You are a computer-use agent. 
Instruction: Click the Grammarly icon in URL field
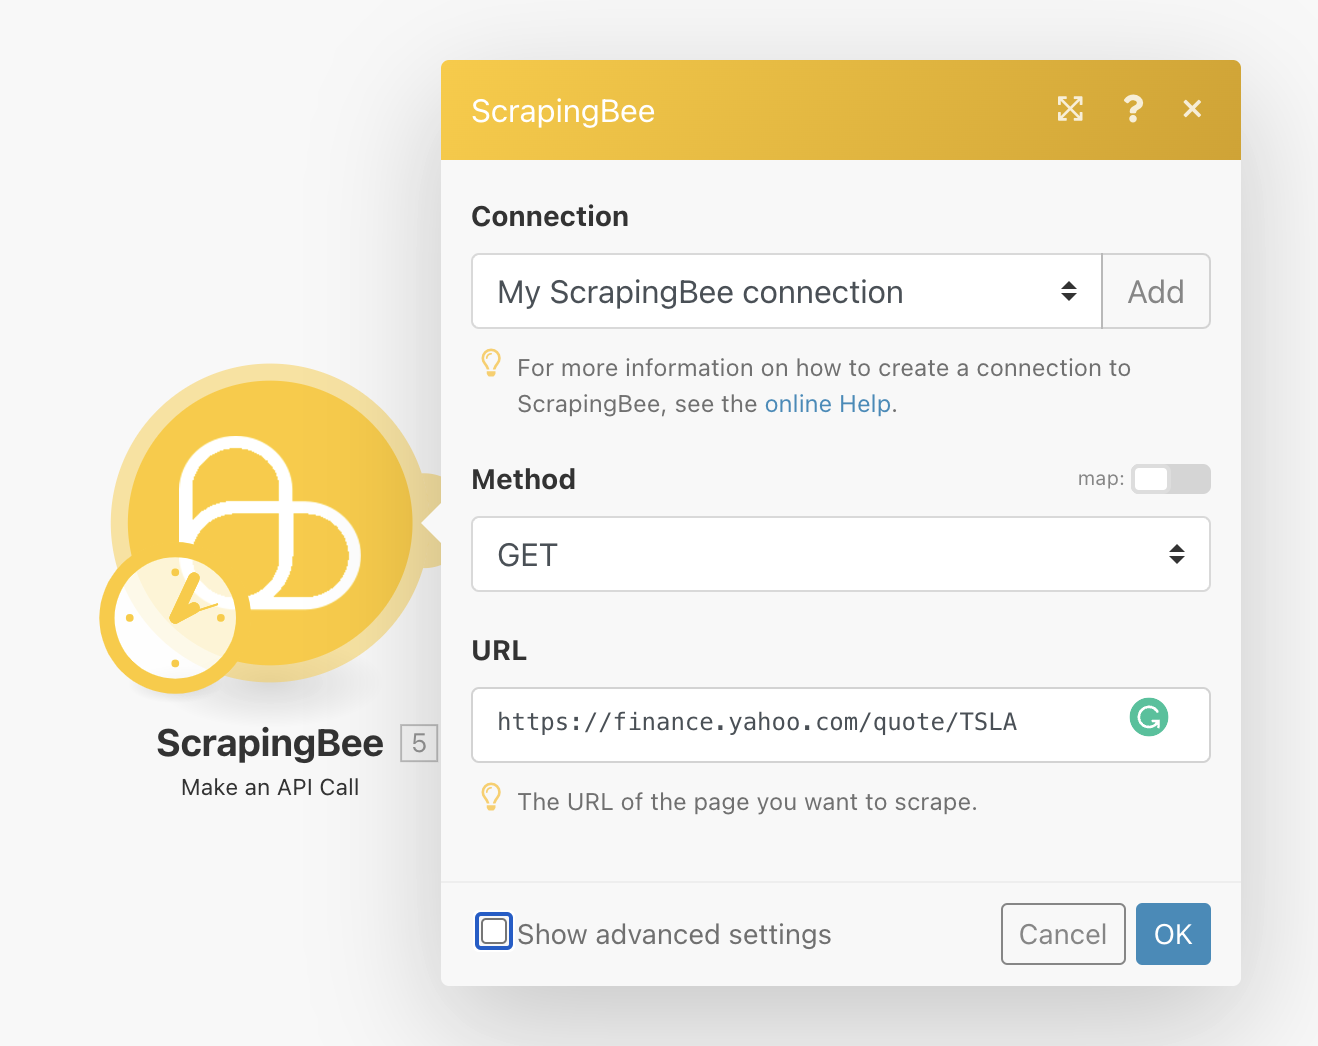pos(1149,717)
